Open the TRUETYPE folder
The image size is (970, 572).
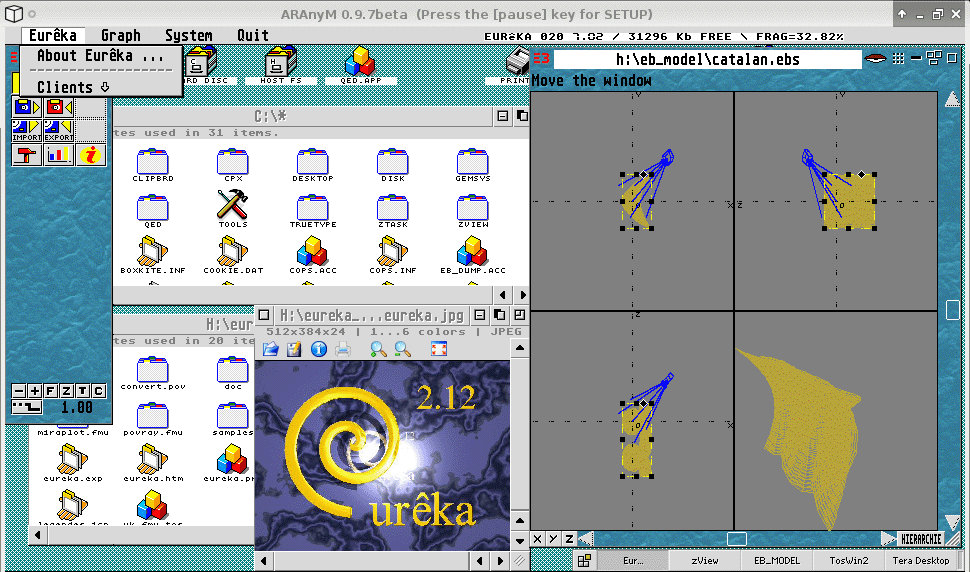click(313, 211)
